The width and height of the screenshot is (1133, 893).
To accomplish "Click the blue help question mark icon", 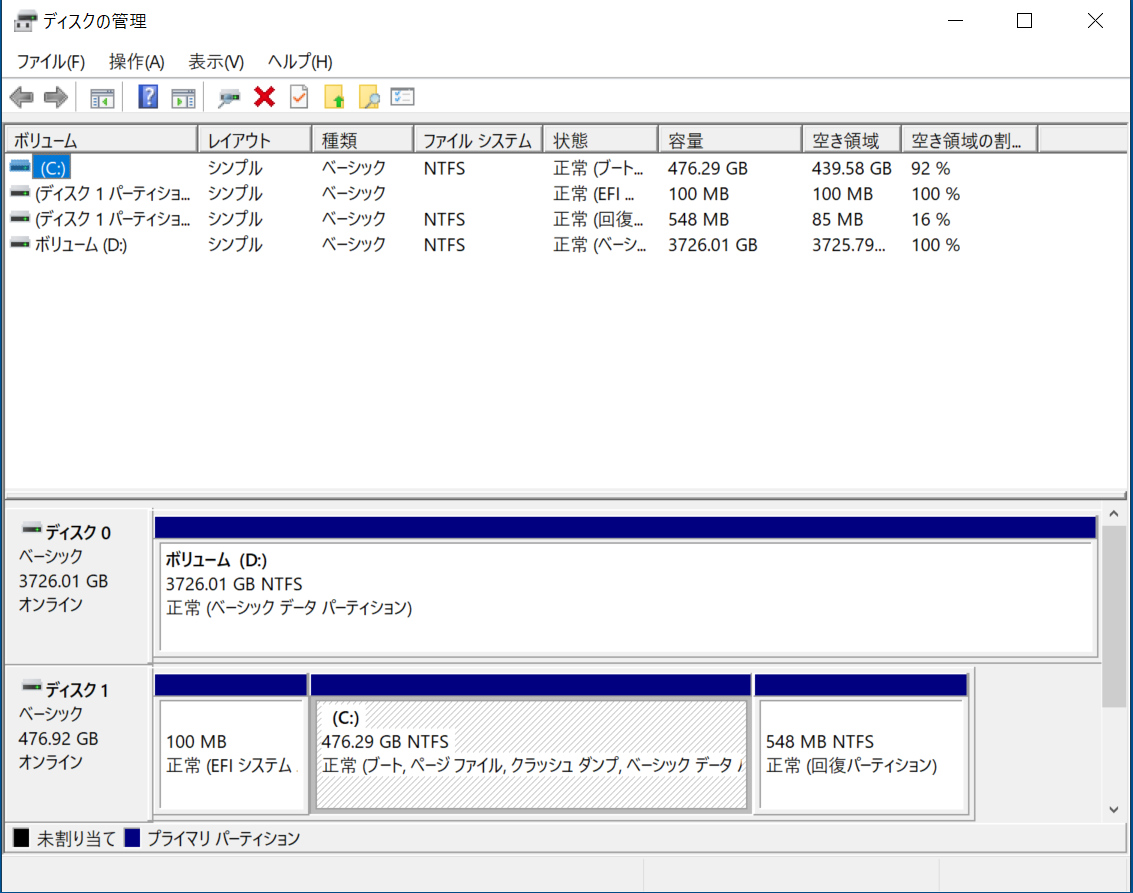I will 148,97.
